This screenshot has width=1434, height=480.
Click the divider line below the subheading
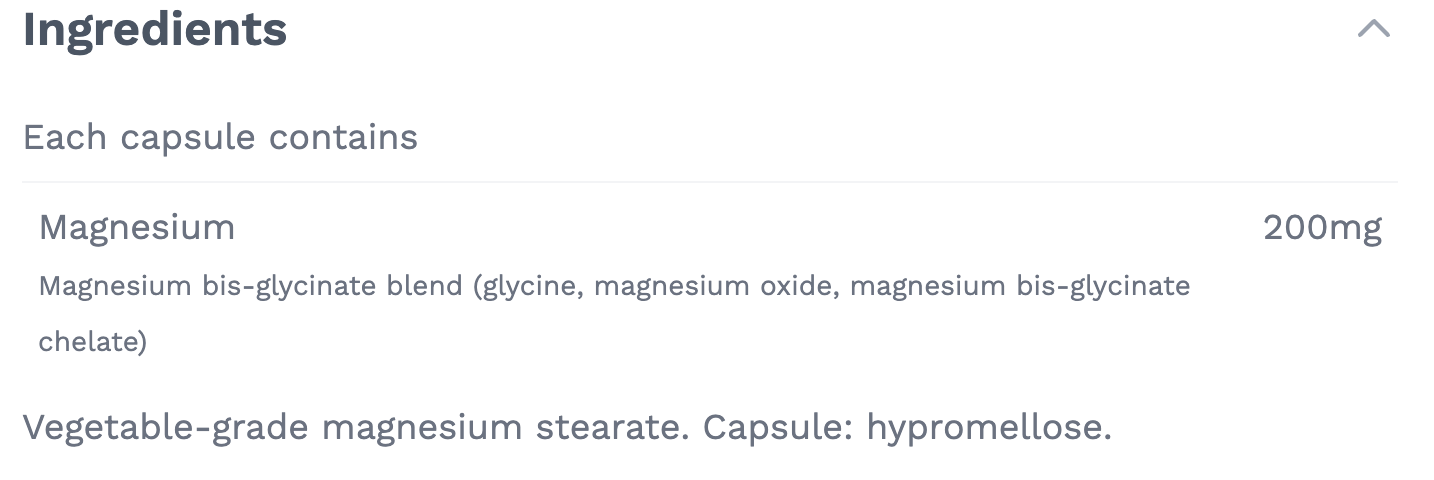(709, 182)
